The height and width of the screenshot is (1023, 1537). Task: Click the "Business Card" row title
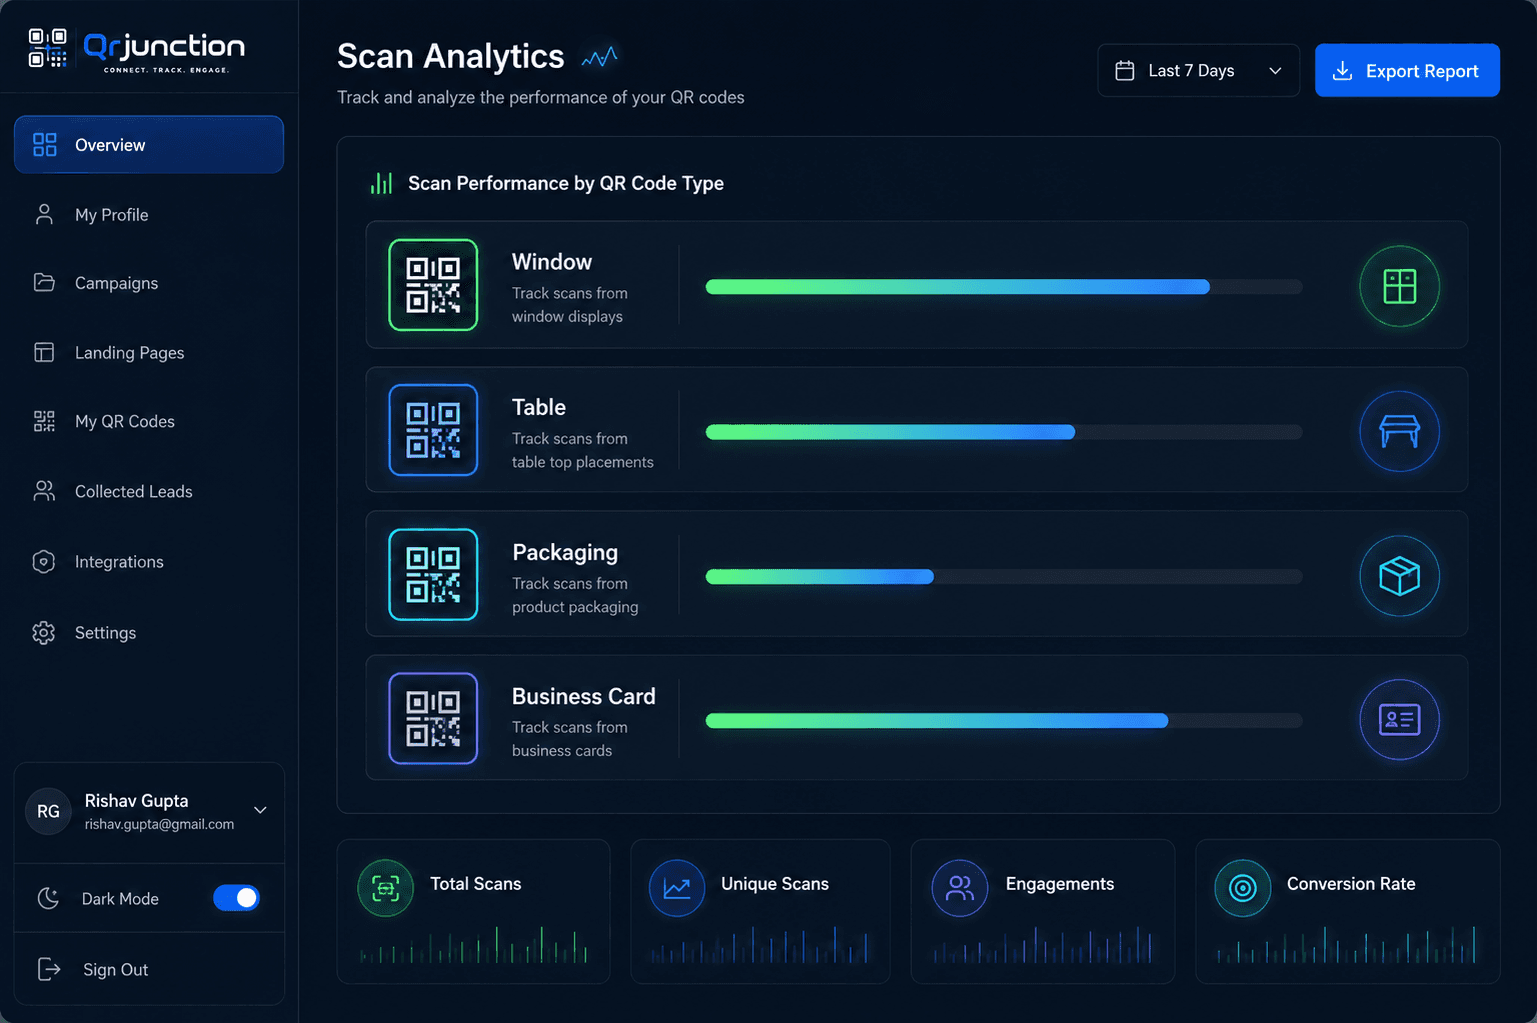tap(584, 696)
